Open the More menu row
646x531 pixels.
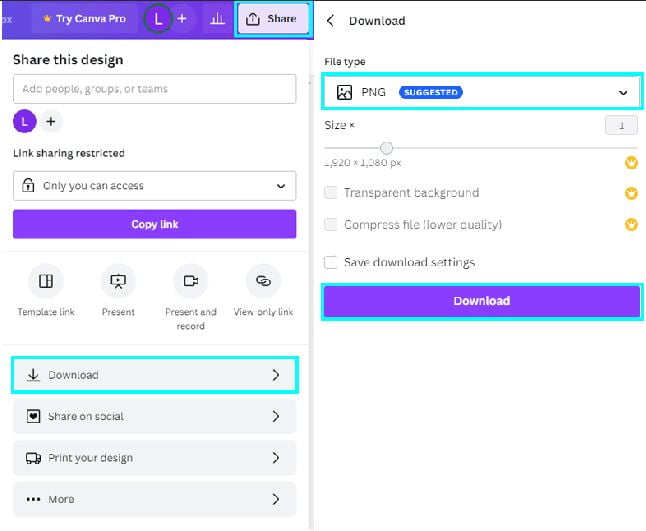tap(154, 499)
